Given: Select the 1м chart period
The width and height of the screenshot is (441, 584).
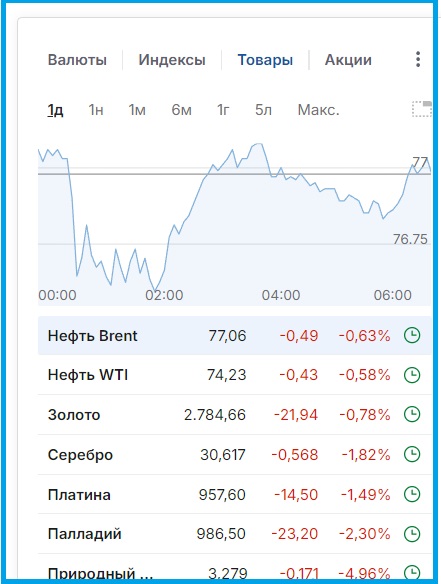Looking at the screenshot, I should click(x=137, y=110).
